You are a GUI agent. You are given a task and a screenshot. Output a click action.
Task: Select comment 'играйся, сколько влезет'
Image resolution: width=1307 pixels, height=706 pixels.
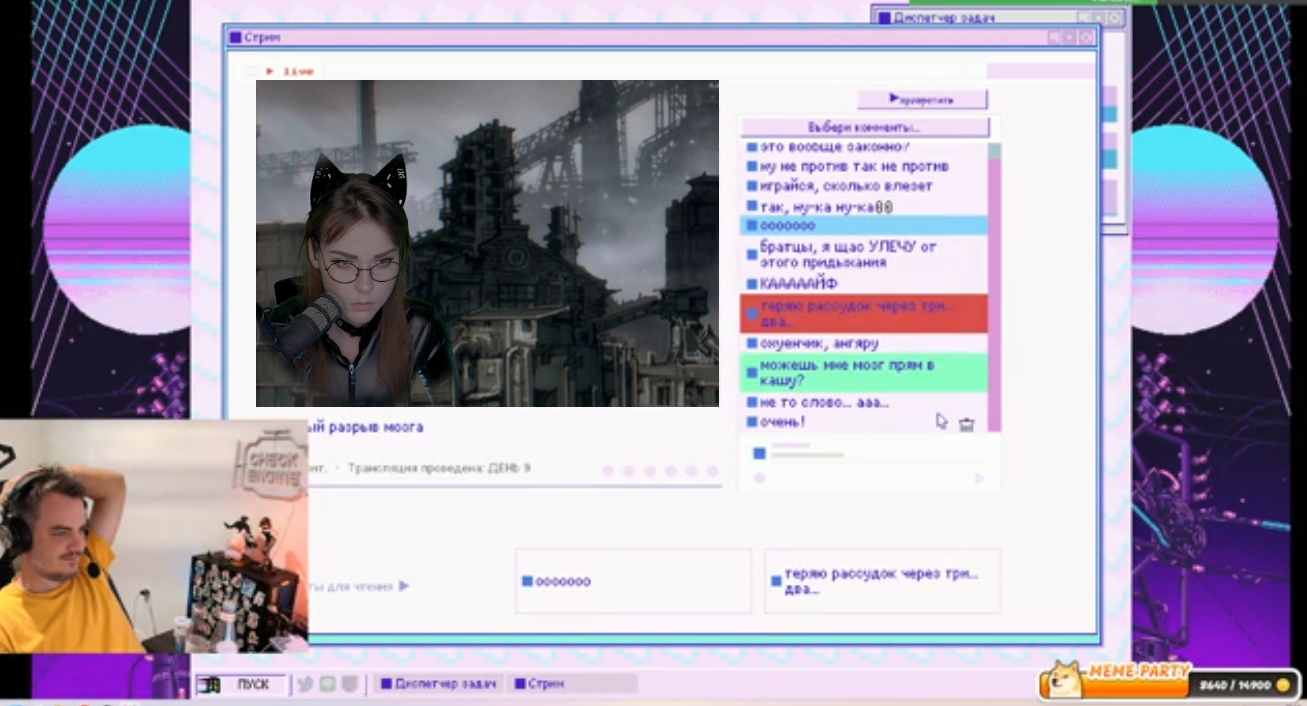tap(864, 186)
